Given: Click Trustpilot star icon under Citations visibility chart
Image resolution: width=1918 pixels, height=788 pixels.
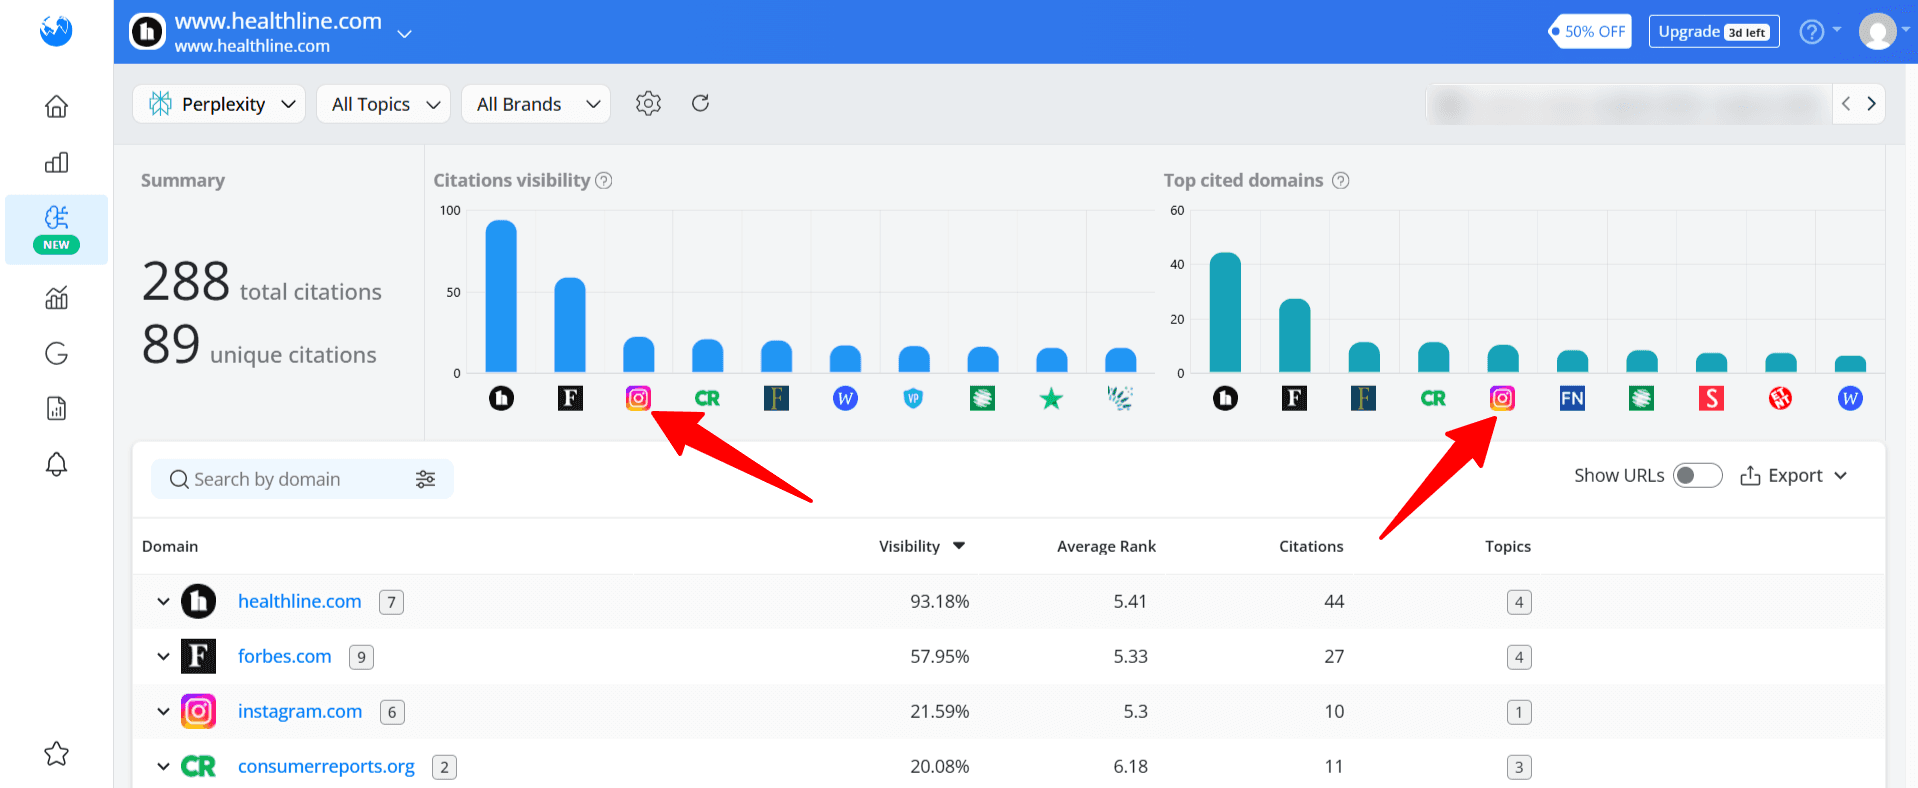Looking at the screenshot, I should 1051,399.
